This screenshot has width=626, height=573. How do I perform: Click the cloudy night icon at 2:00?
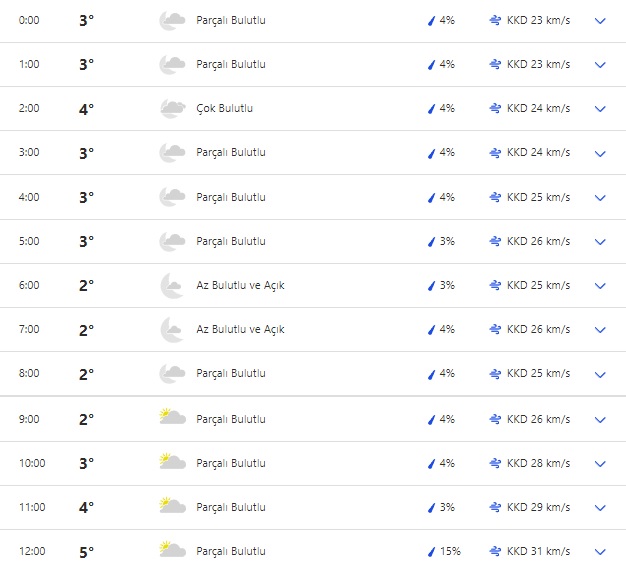pos(172,108)
